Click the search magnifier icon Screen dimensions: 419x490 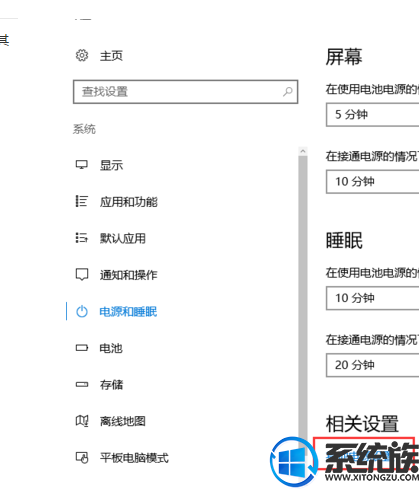tap(287, 91)
